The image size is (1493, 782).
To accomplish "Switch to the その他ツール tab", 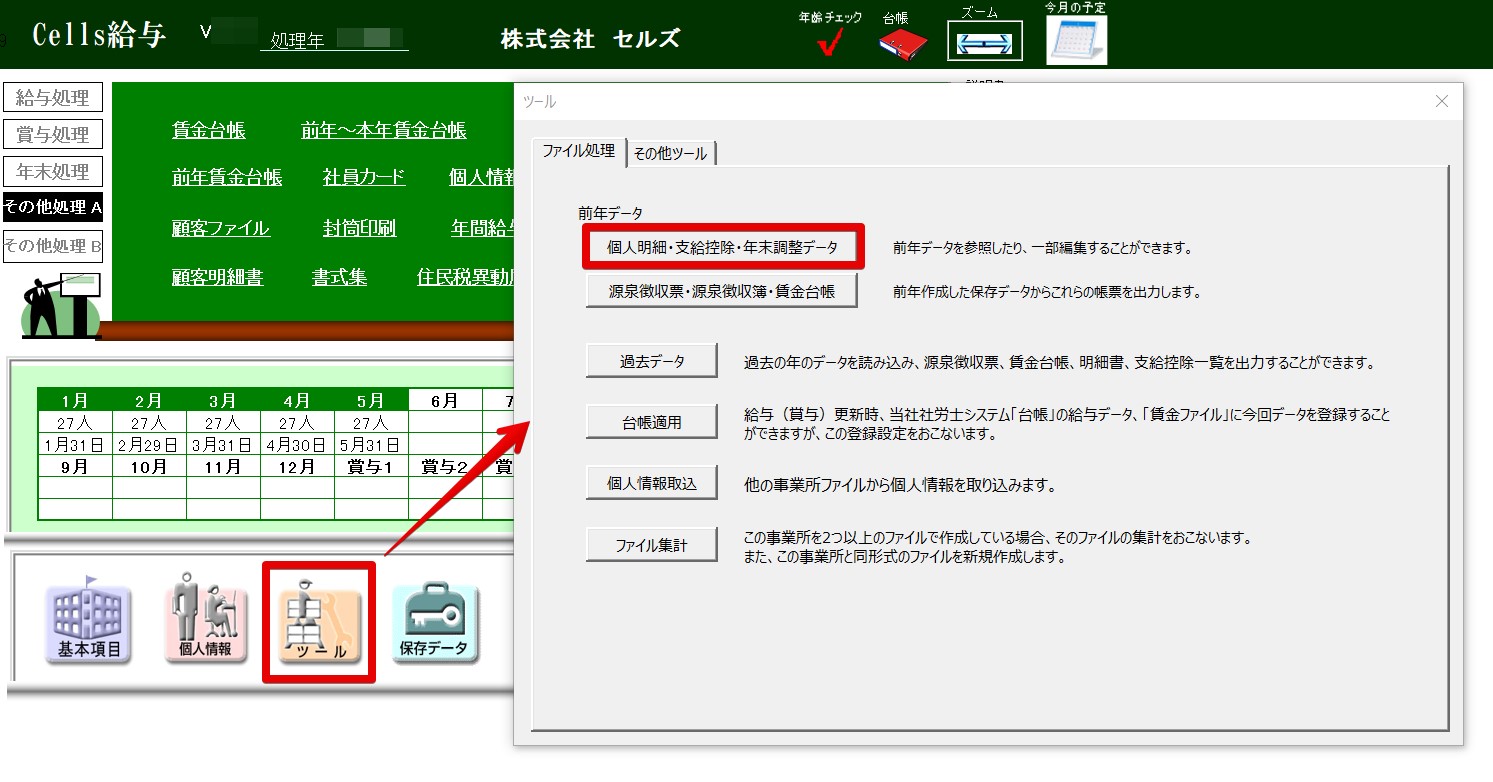I will (670, 154).
